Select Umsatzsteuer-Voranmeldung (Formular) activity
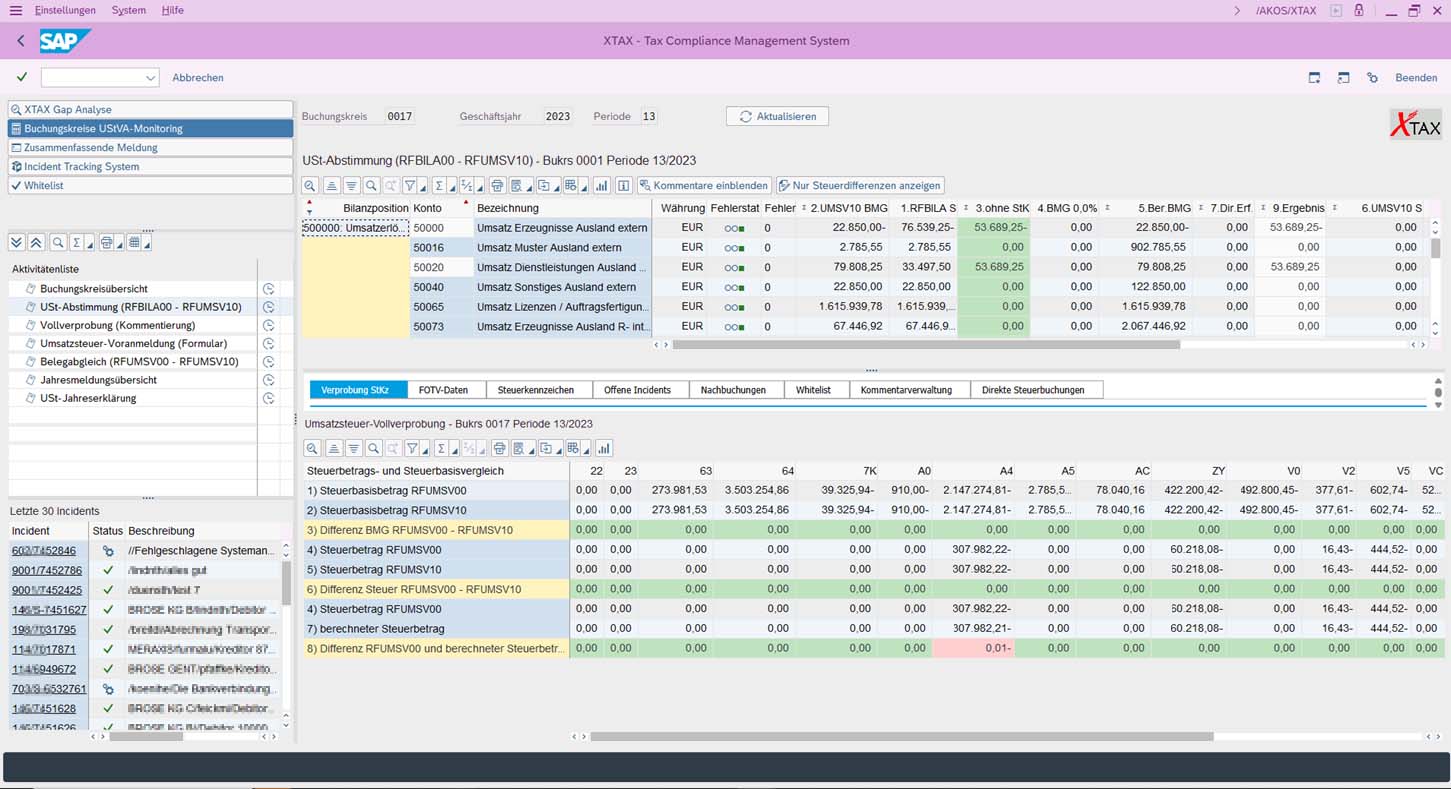 [x=133, y=343]
